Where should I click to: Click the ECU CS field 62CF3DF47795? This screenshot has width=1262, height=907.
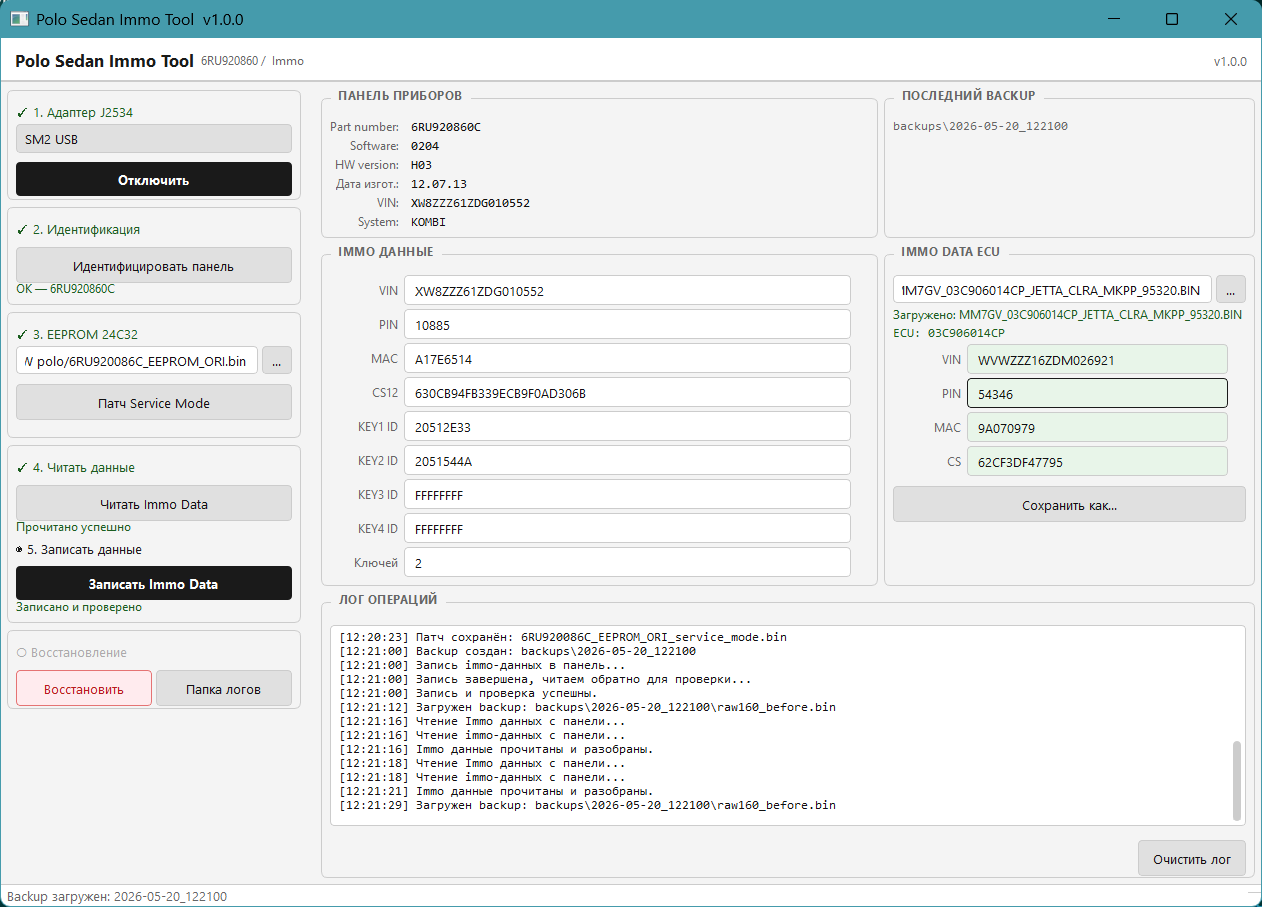[1097, 462]
